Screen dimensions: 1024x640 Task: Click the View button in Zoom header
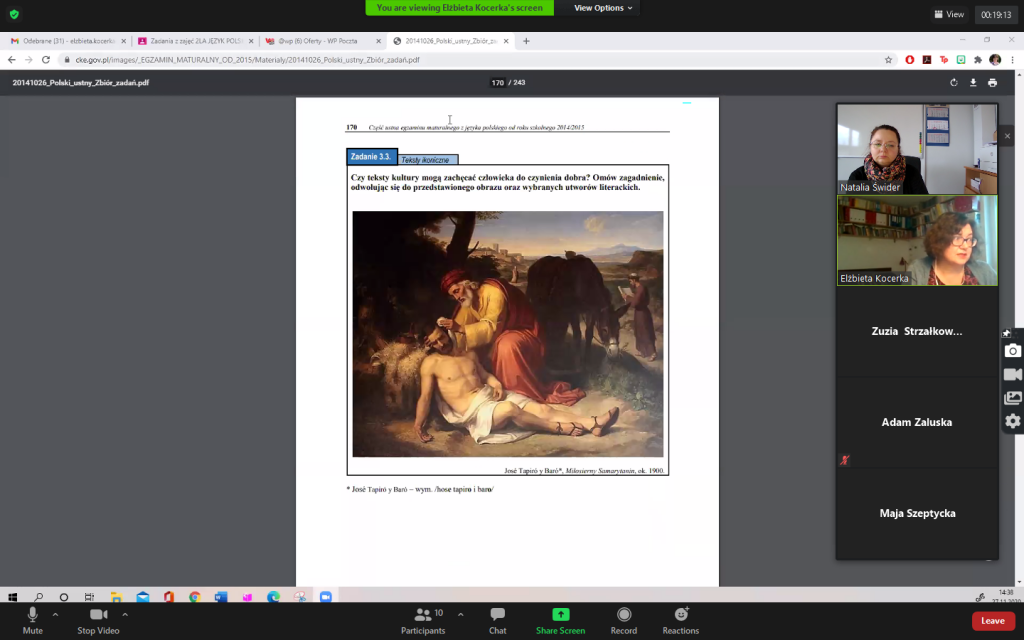pyautogui.click(x=949, y=14)
